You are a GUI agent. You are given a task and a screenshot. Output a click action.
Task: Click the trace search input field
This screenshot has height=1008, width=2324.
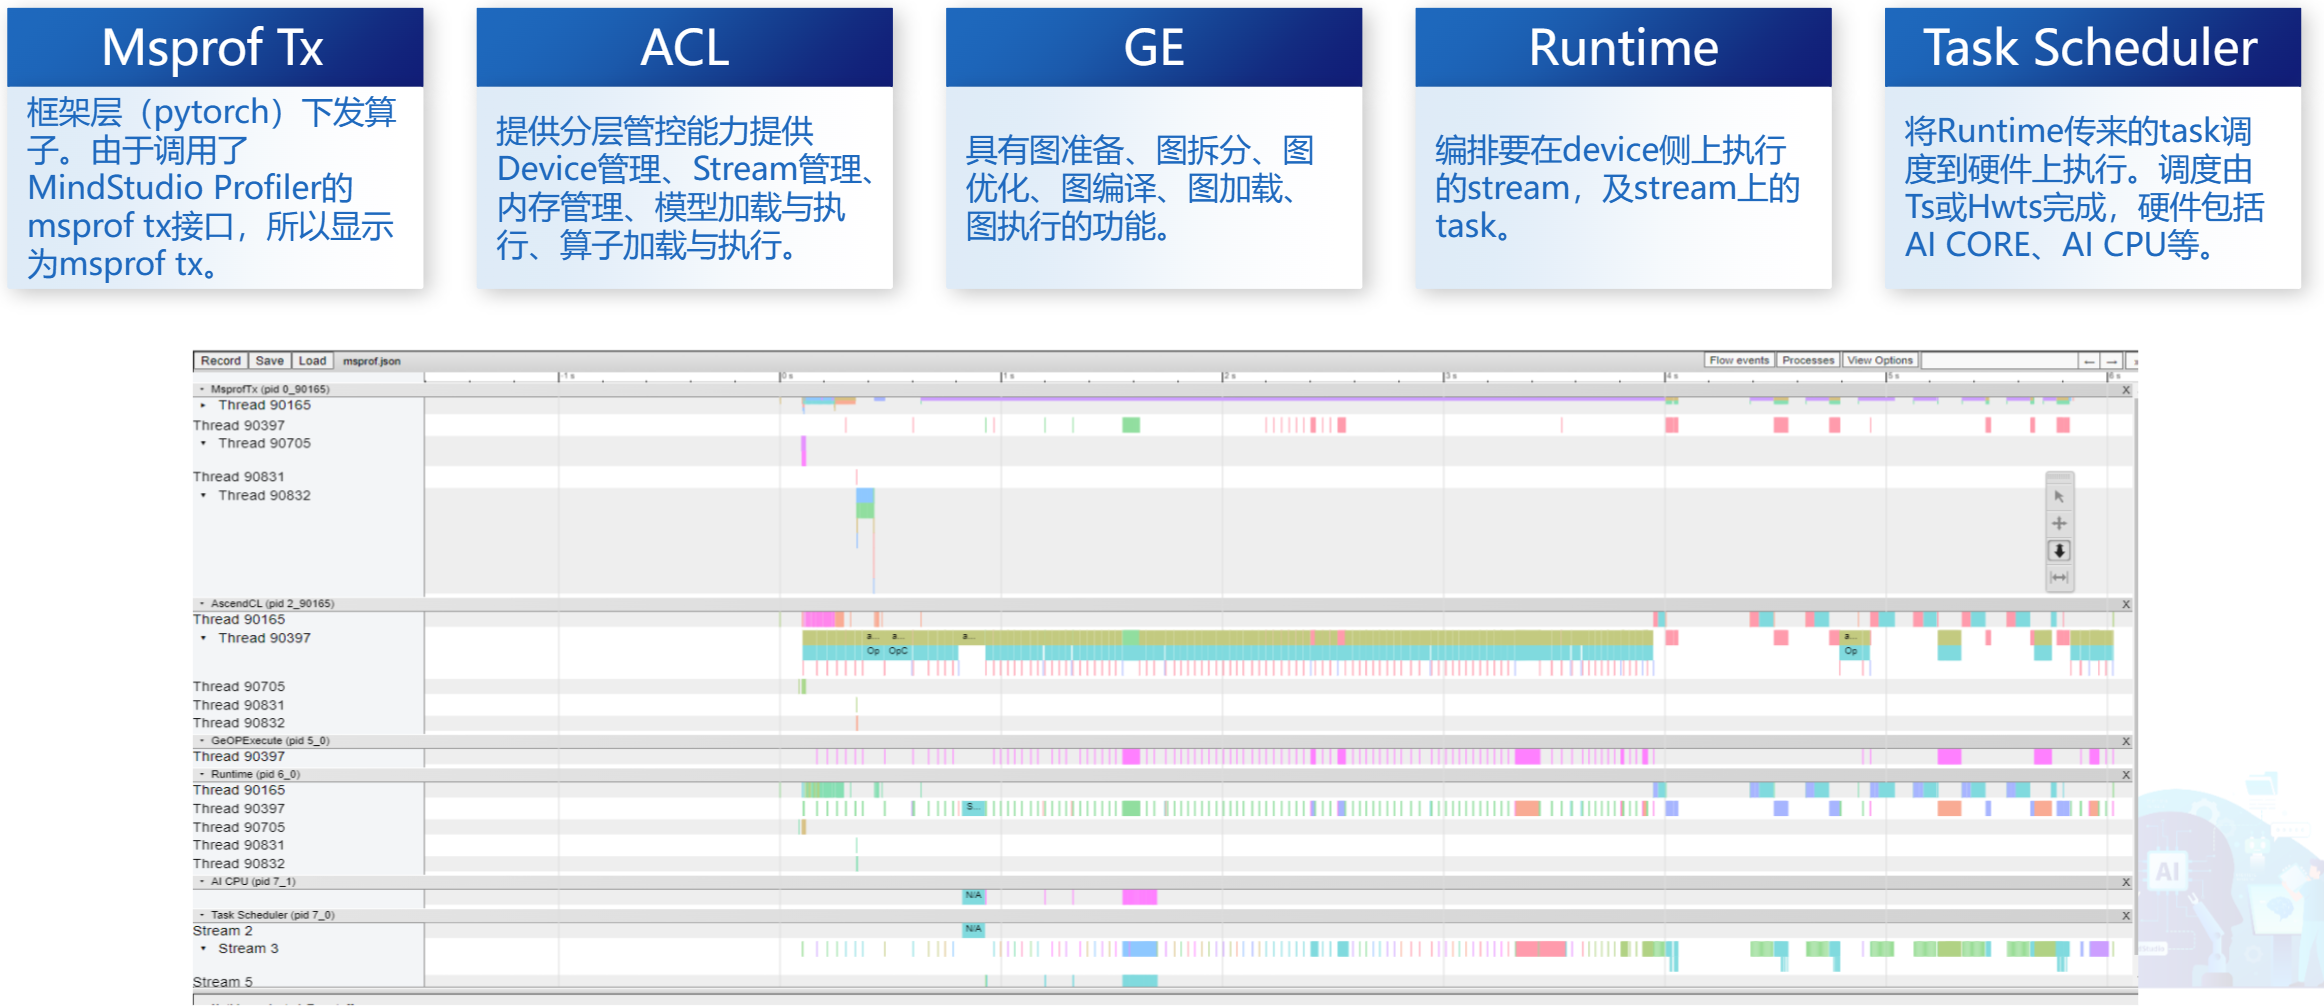click(x=1999, y=361)
